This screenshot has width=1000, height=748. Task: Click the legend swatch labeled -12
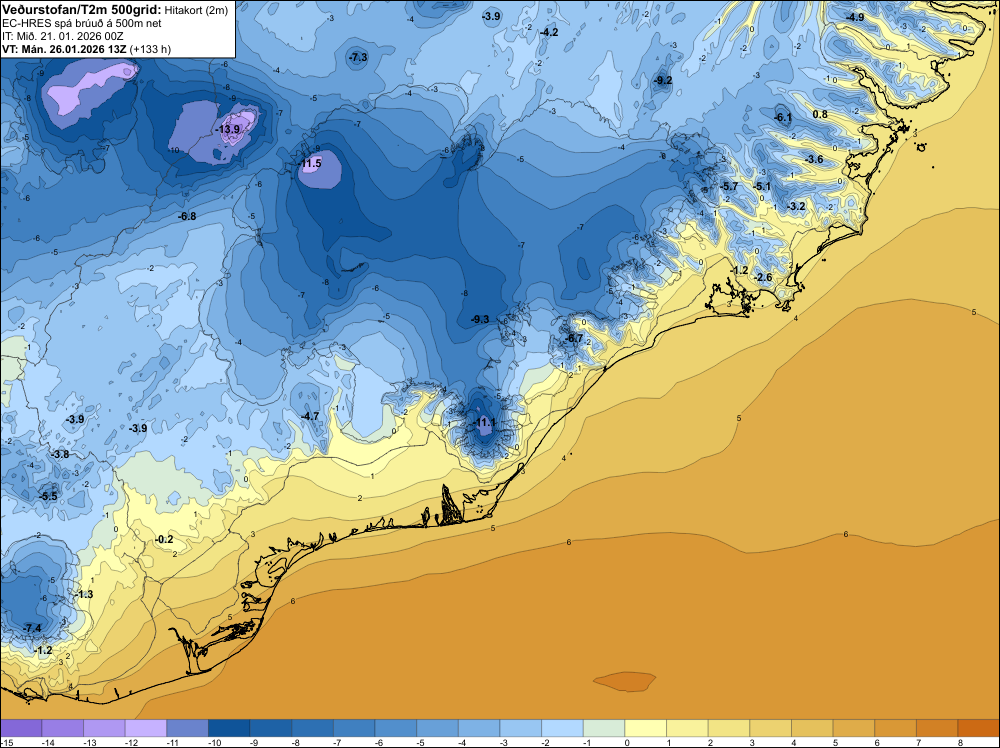pos(145,729)
